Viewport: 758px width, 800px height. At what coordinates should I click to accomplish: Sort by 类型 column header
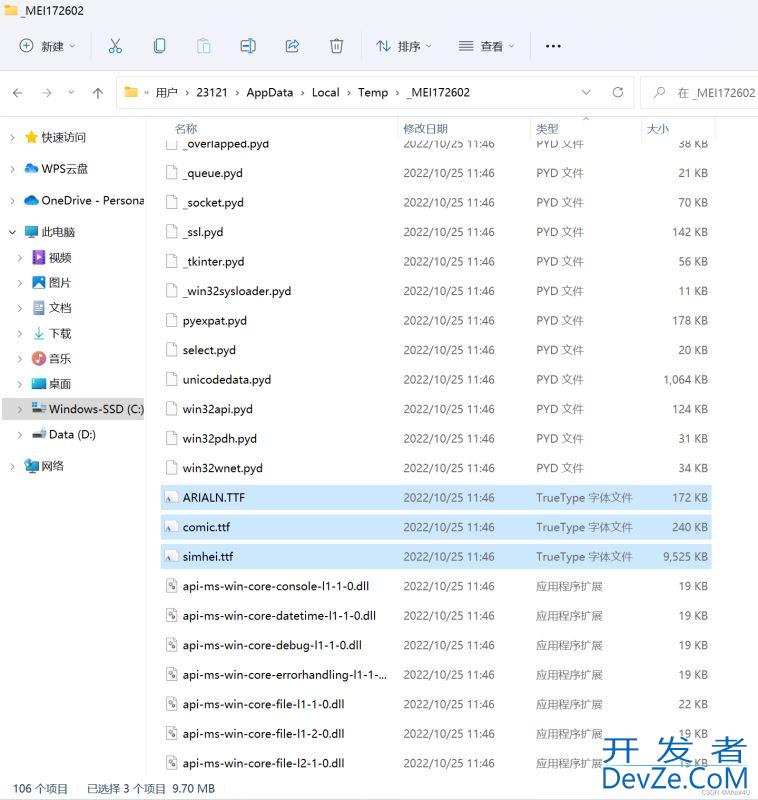(x=547, y=129)
